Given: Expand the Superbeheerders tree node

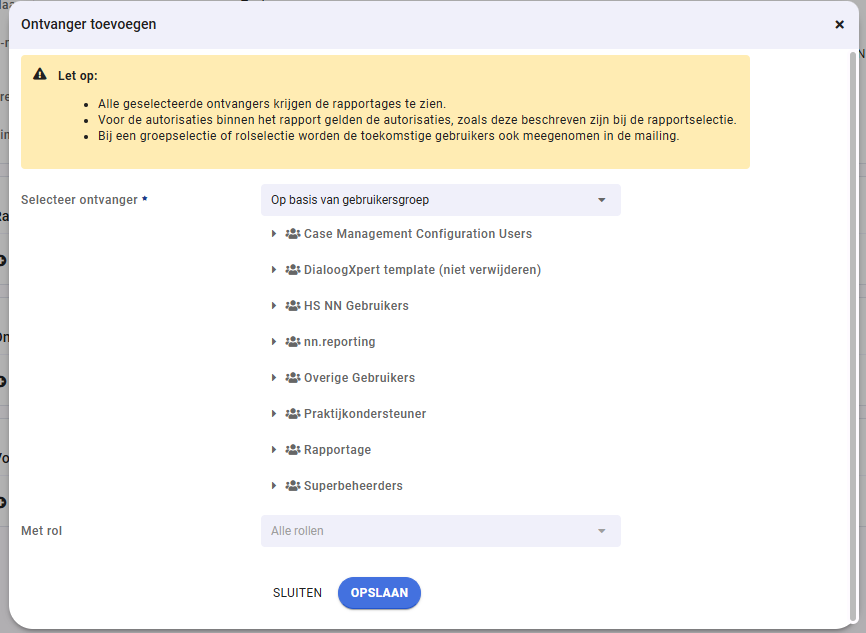Looking at the screenshot, I should (274, 486).
